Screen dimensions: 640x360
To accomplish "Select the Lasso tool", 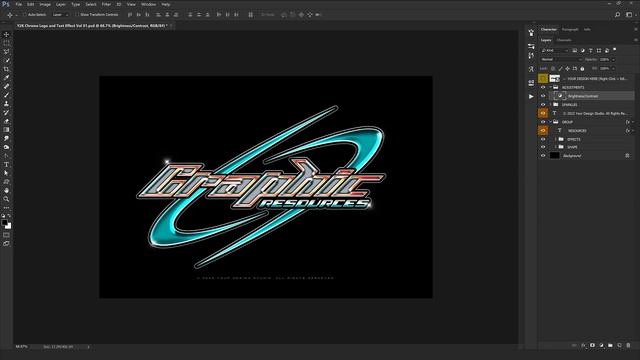I will [x=6, y=52].
